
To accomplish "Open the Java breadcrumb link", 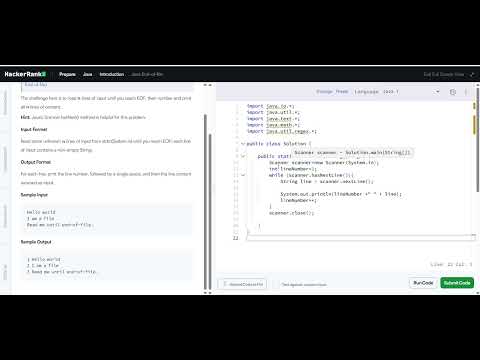I will (x=88, y=74).
